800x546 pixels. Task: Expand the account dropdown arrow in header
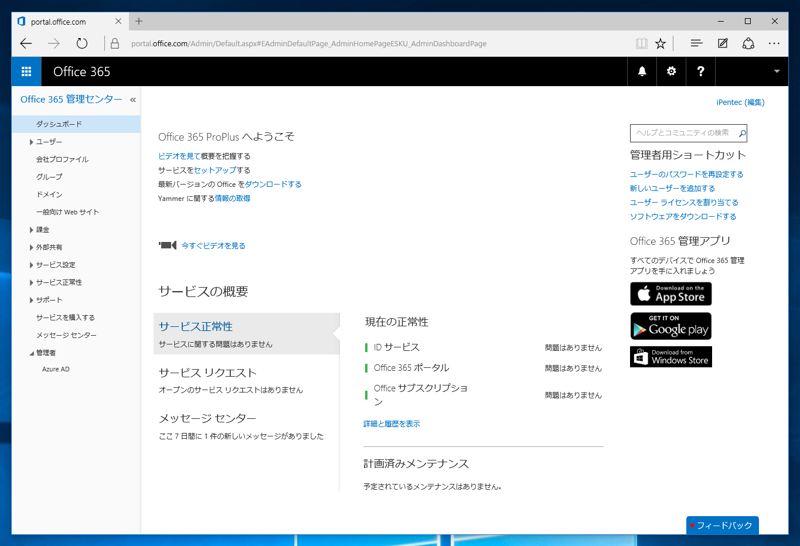(x=777, y=71)
